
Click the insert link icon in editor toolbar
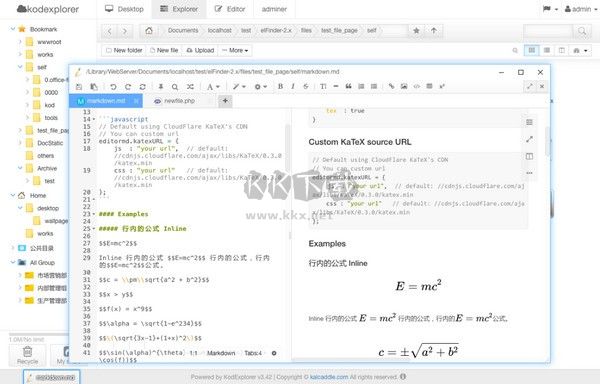pyautogui.click(x=391, y=86)
